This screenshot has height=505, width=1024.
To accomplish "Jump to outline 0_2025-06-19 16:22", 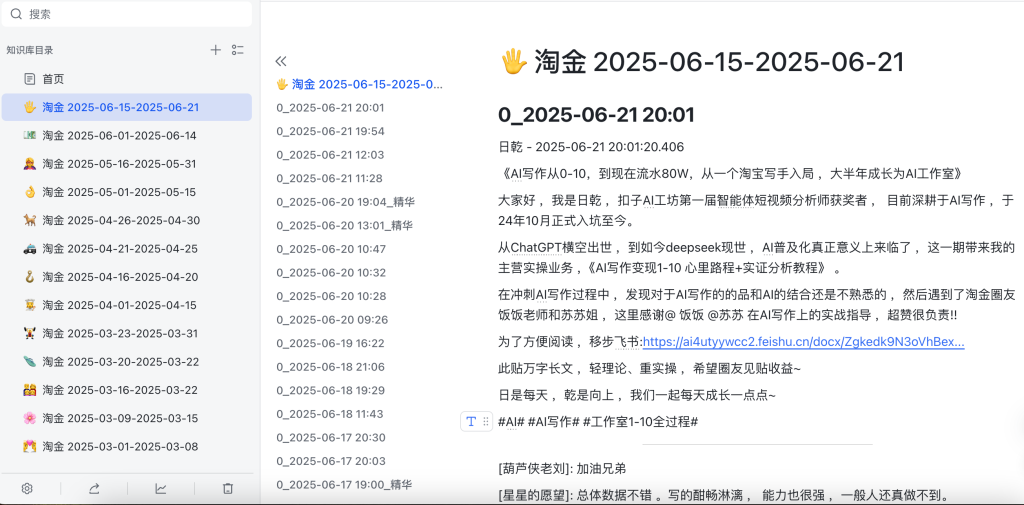I will pos(330,343).
